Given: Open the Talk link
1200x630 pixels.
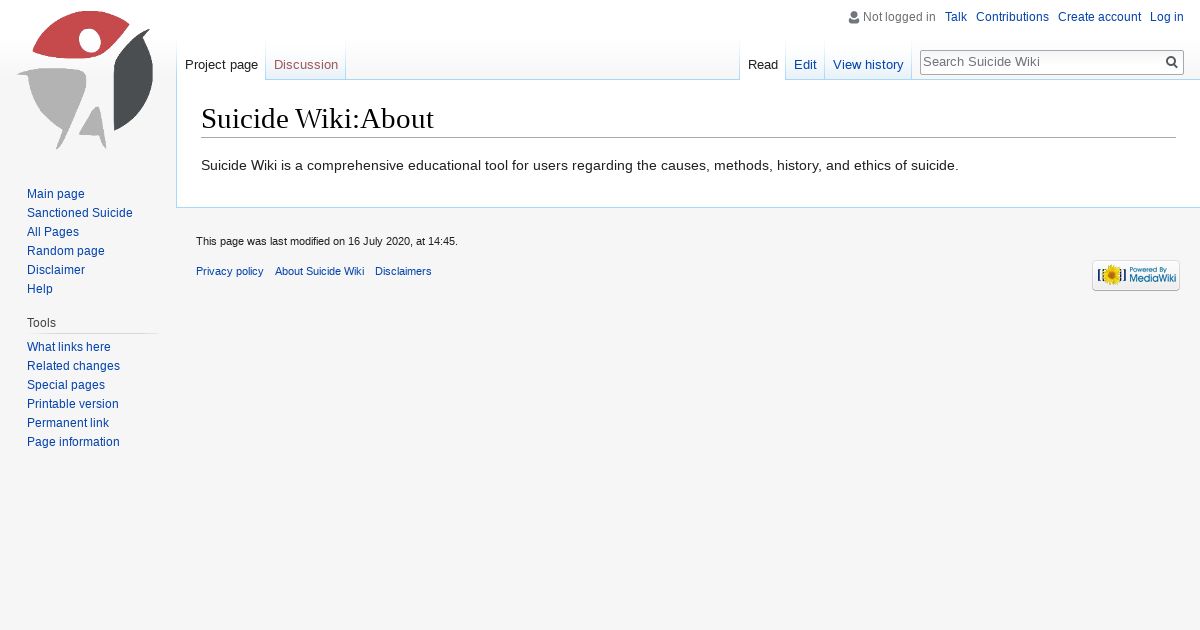Looking at the screenshot, I should point(956,17).
